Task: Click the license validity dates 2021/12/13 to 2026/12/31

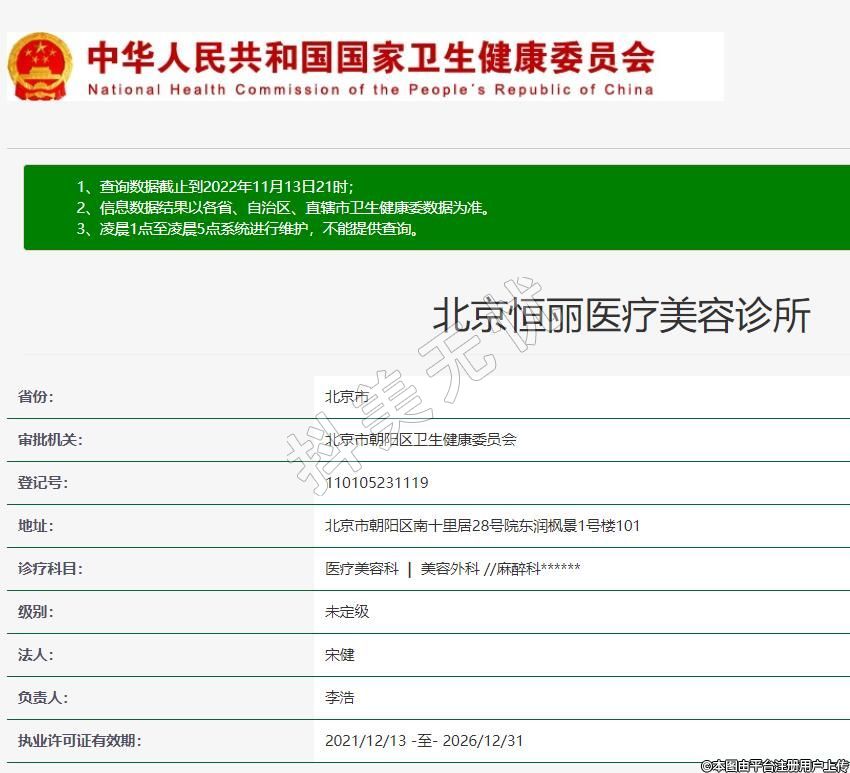Action: [x=424, y=741]
